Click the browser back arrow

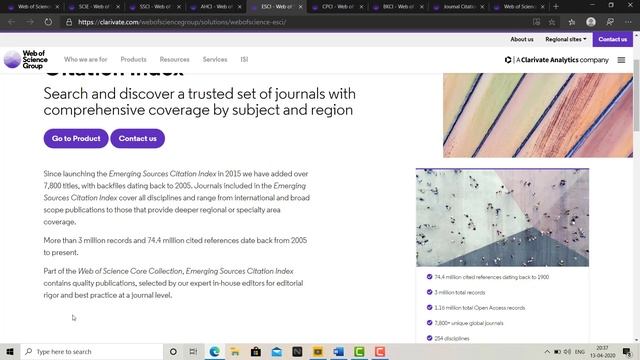point(11,22)
